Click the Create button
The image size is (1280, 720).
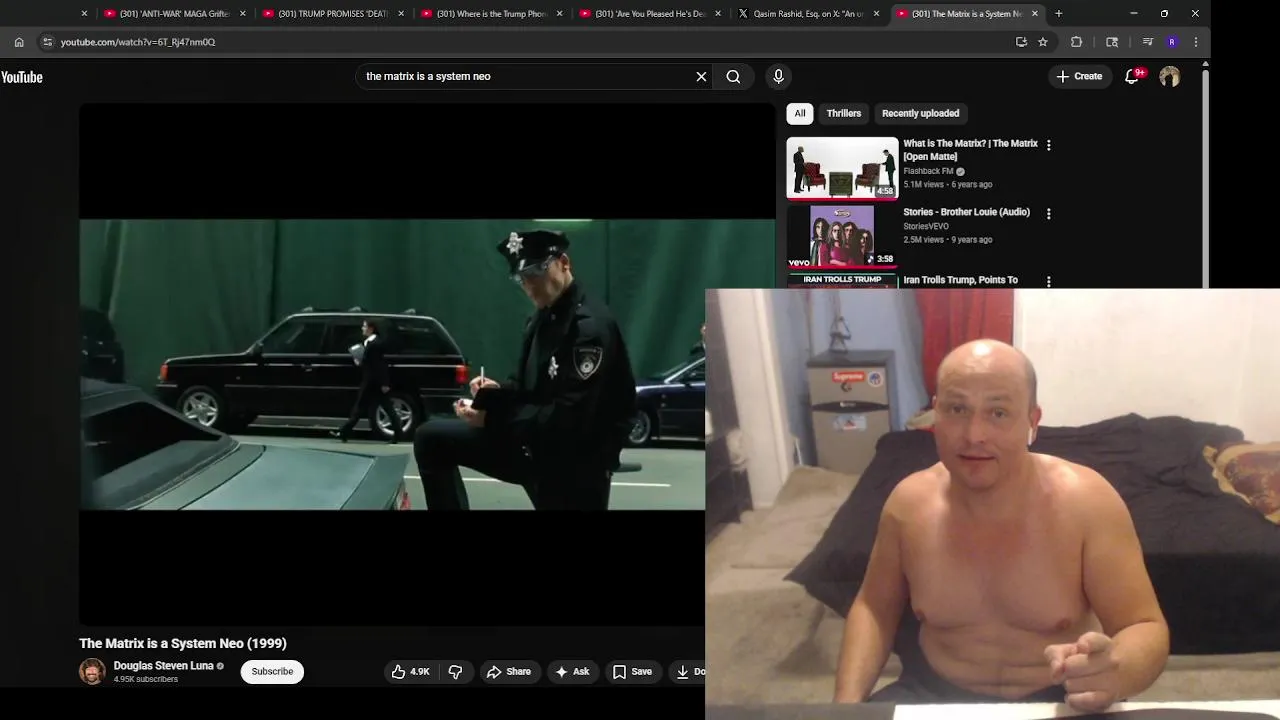click(1079, 76)
